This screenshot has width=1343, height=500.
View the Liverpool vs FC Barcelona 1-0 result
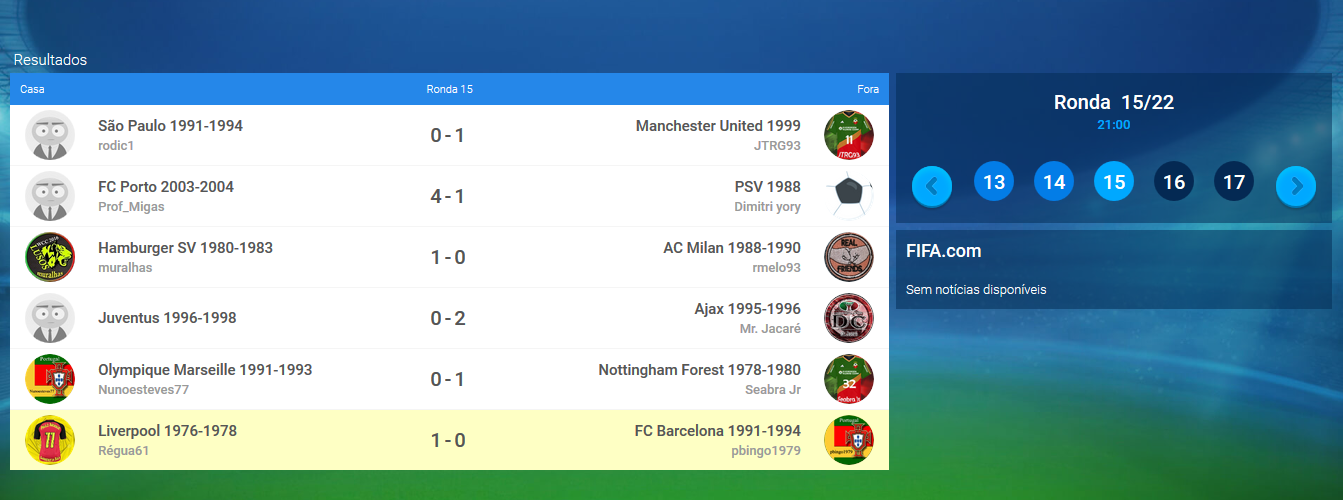(447, 440)
